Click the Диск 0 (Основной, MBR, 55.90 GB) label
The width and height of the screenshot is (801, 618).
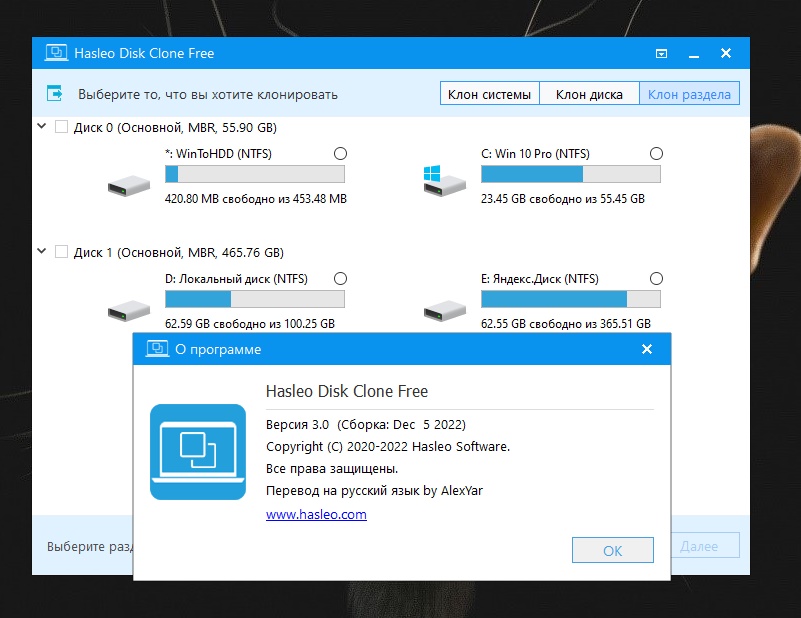tap(175, 127)
